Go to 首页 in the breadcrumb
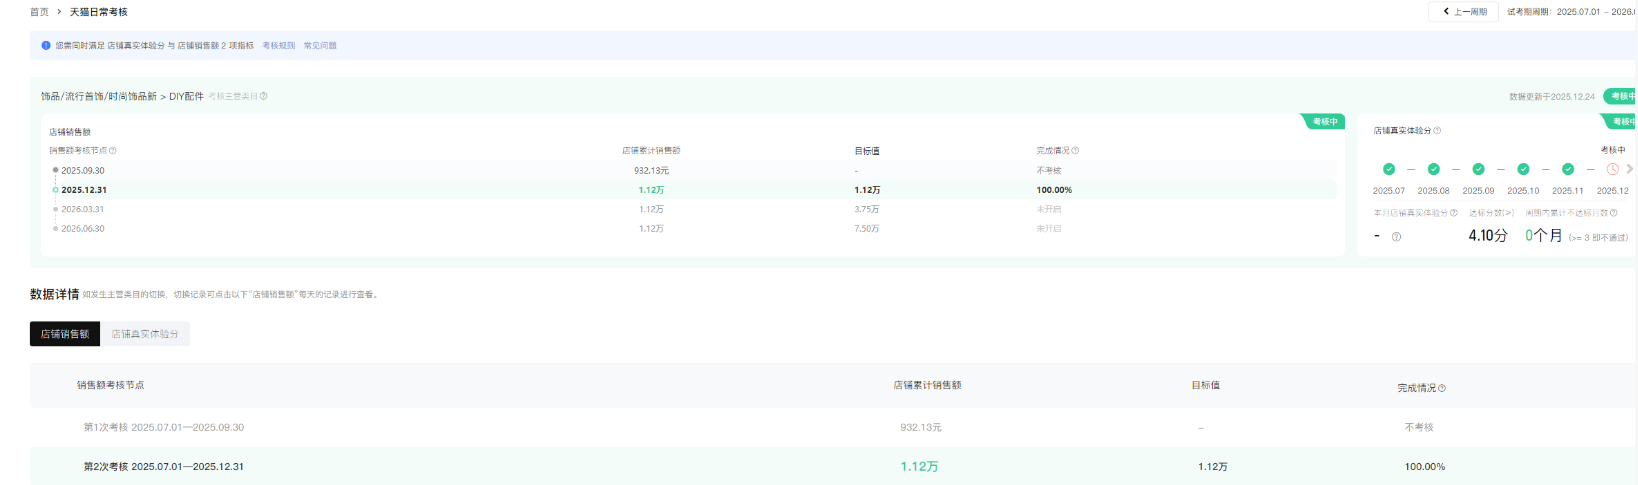Image resolution: width=1638 pixels, height=485 pixels. tap(39, 12)
